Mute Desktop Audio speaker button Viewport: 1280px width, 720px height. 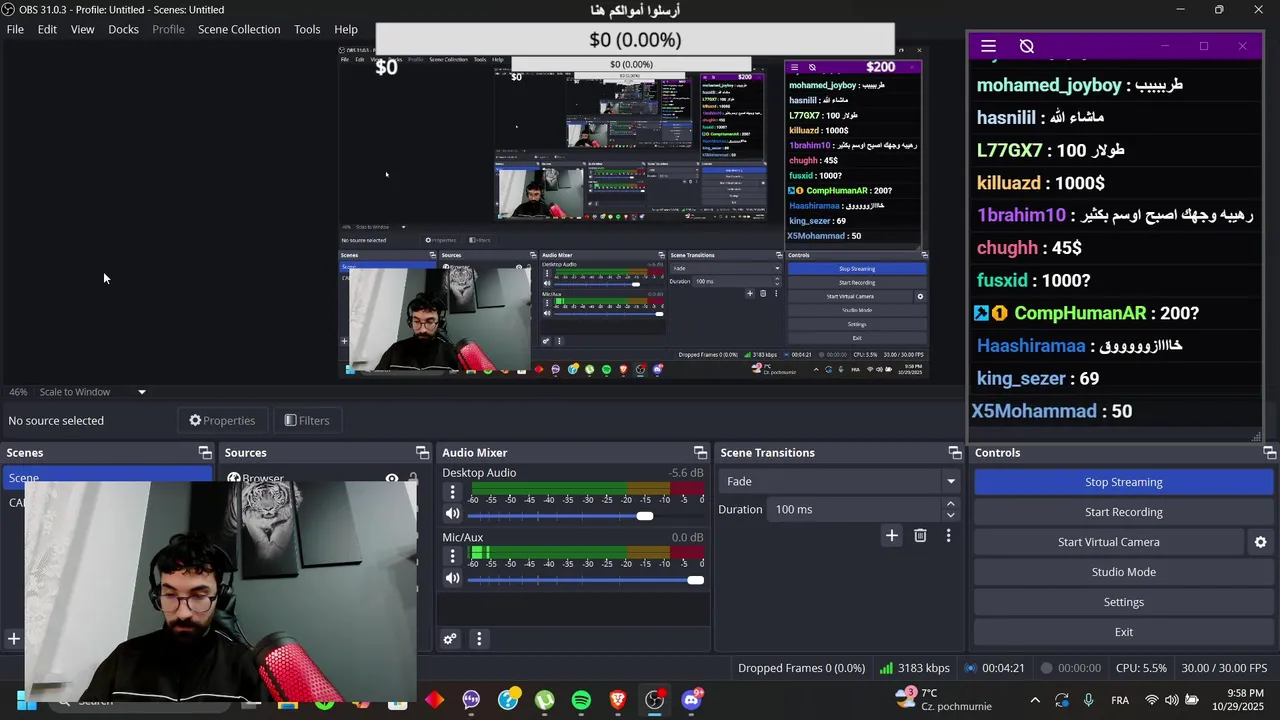tap(453, 514)
